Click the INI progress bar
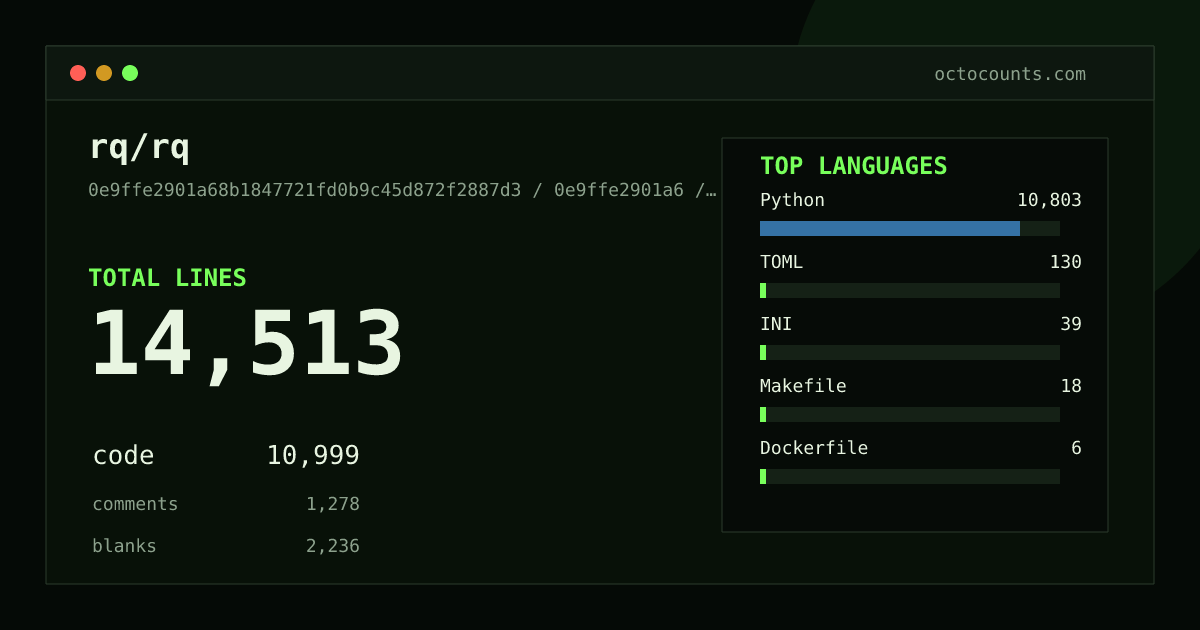 tap(910, 352)
